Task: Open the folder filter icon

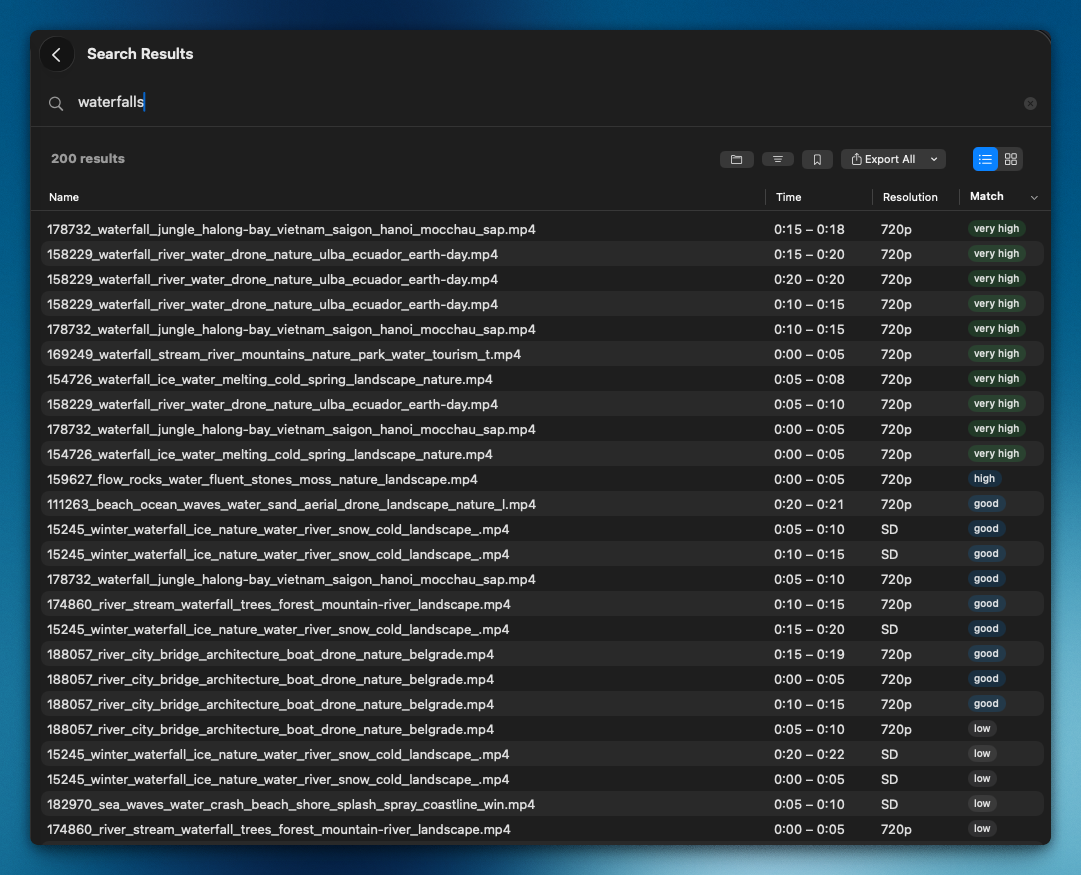Action: tap(736, 159)
